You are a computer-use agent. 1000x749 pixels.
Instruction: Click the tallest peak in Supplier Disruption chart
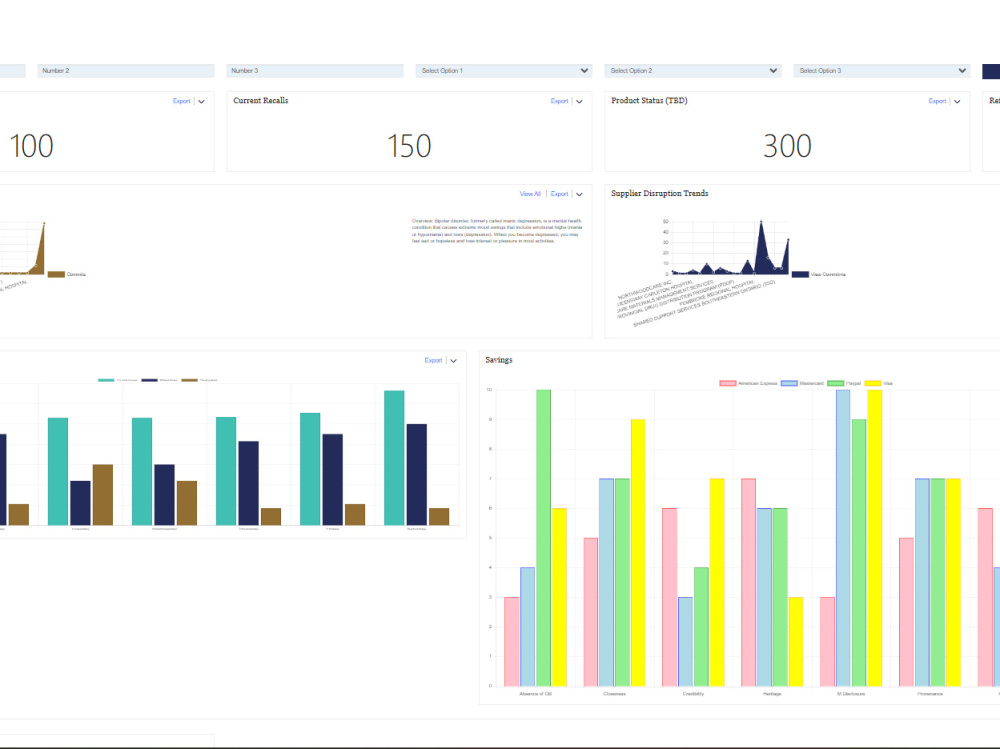(761, 223)
